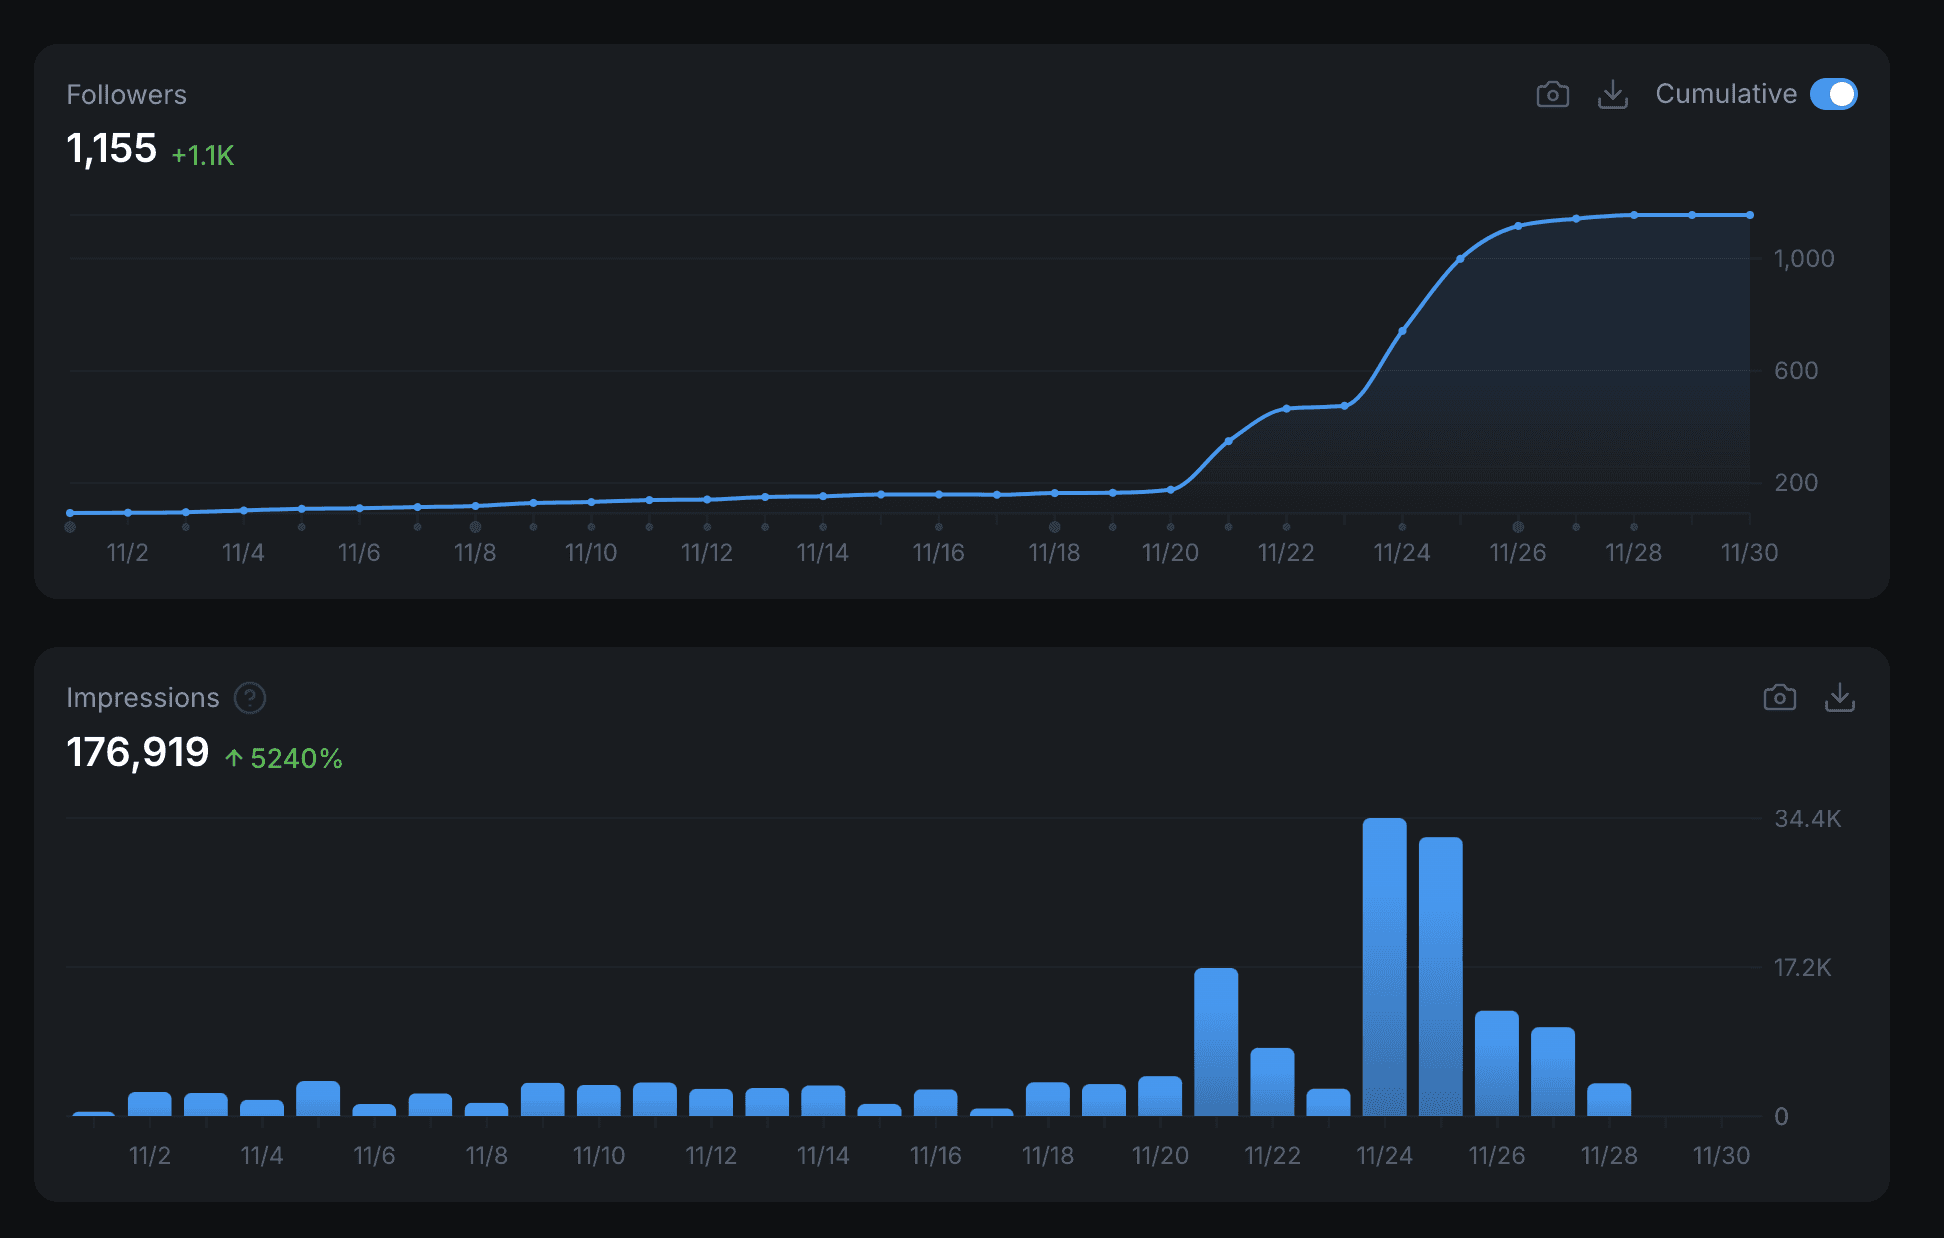Click the "11/30" date label under Impressions chart
The width and height of the screenshot is (1944, 1238).
(x=1721, y=1156)
